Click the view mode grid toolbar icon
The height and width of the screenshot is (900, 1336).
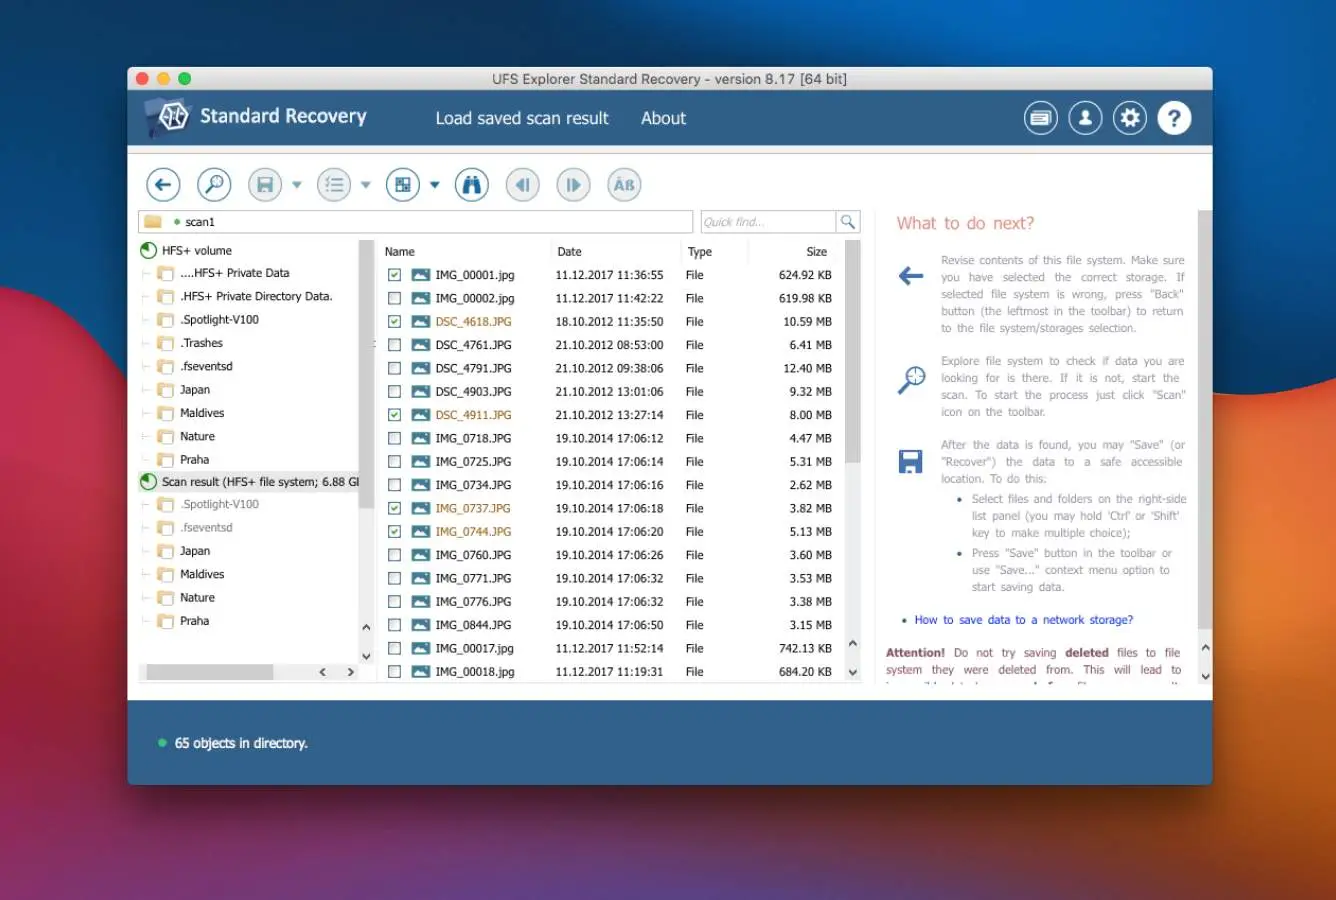coord(403,185)
